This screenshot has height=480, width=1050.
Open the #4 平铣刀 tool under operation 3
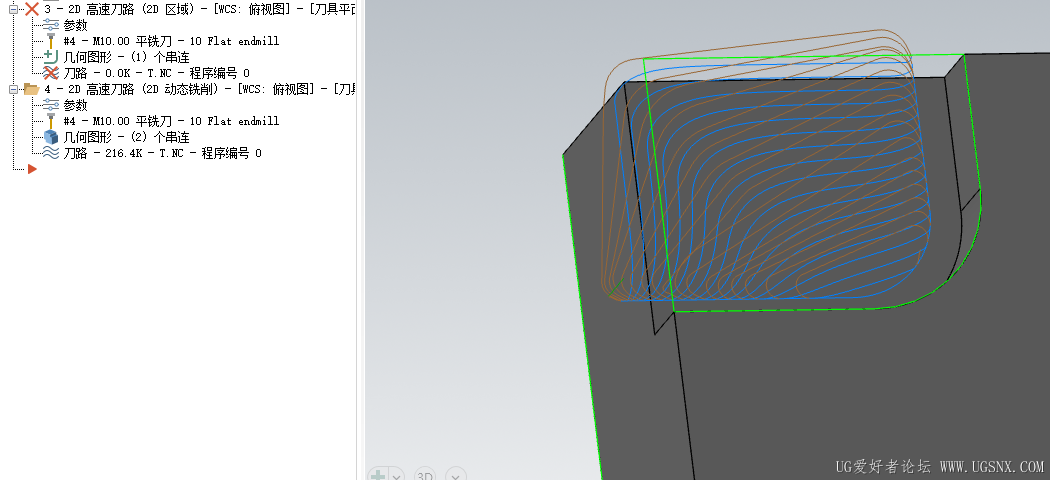coord(171,42)
